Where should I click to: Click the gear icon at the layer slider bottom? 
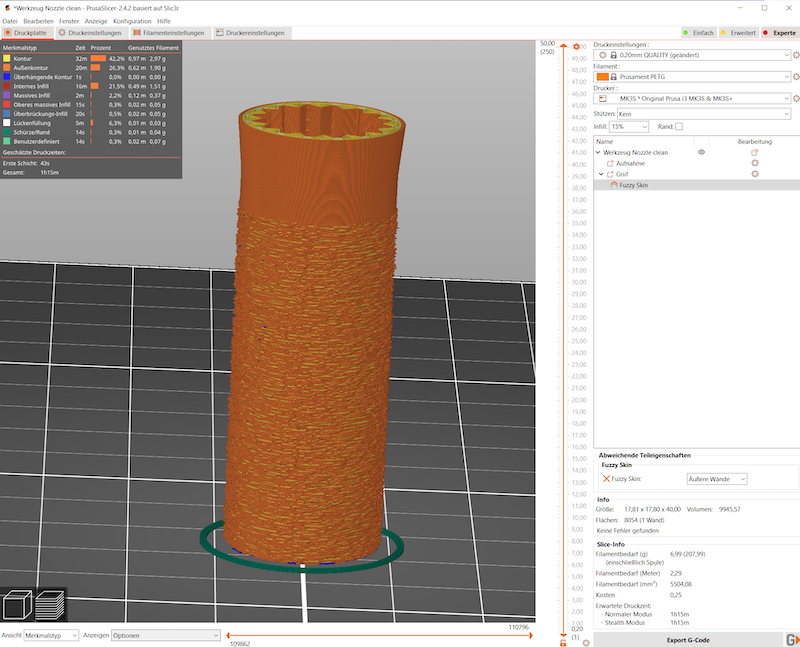[586, 642]
